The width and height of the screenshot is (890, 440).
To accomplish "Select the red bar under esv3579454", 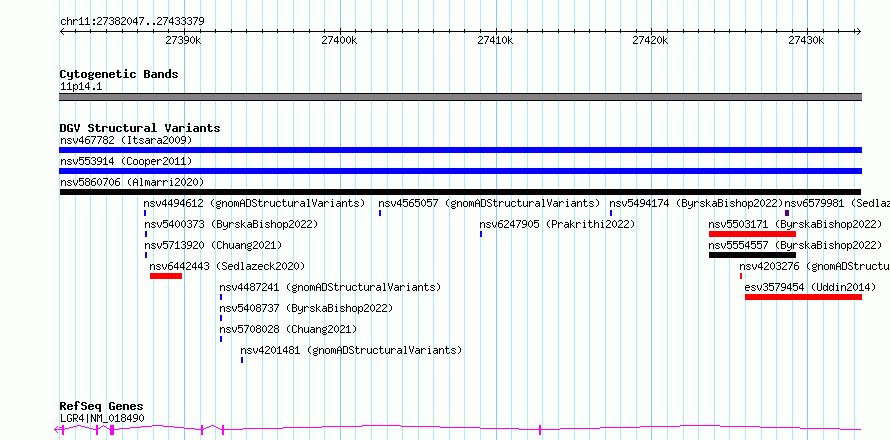I will (x=803, y=297).
